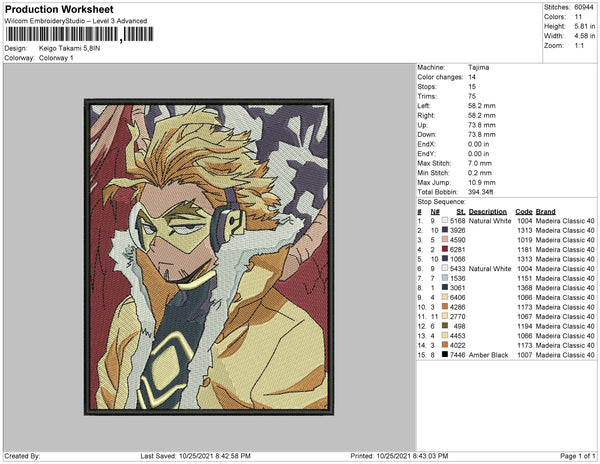Image resolution: width=600 pixels, height=464 pixels.
Task: Click thread code '1194' in stop 12
Action: [525, 326]
